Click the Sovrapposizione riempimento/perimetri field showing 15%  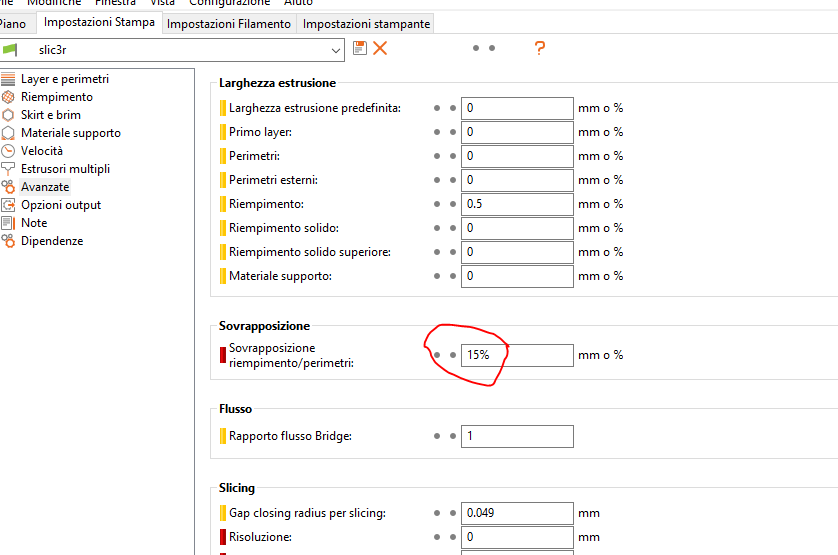click(516, 355)
